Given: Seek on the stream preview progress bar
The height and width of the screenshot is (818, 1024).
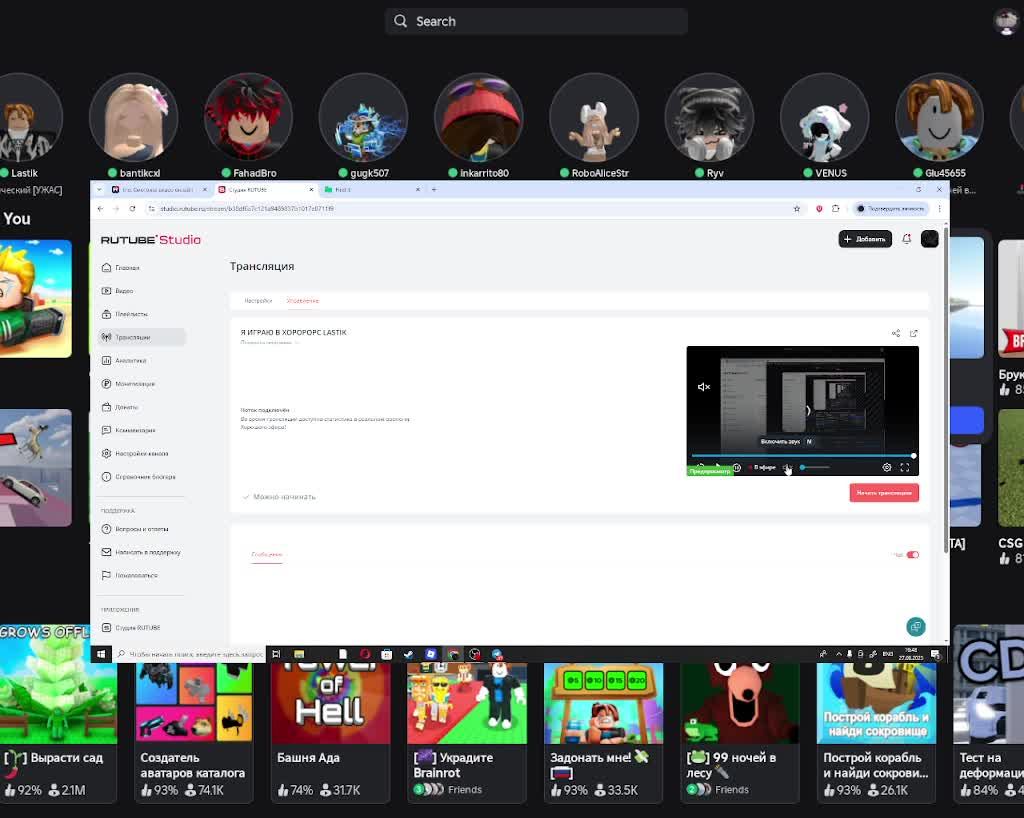Looking at the screenshot, I should tap(803, 456).
